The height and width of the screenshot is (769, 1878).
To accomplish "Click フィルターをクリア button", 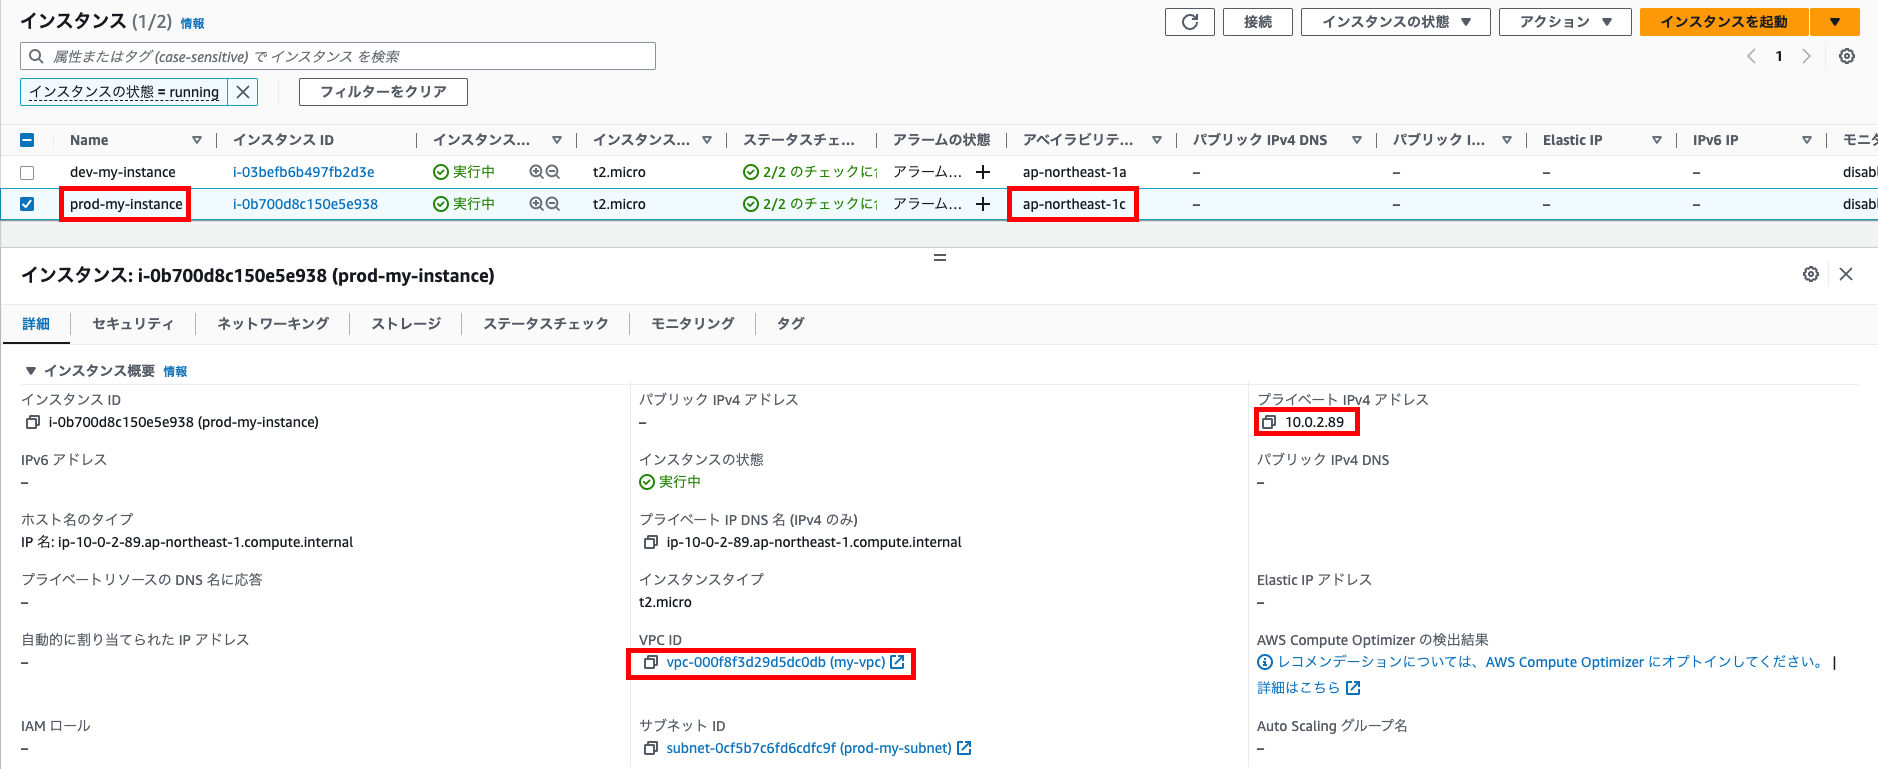I will pos(383,92).
